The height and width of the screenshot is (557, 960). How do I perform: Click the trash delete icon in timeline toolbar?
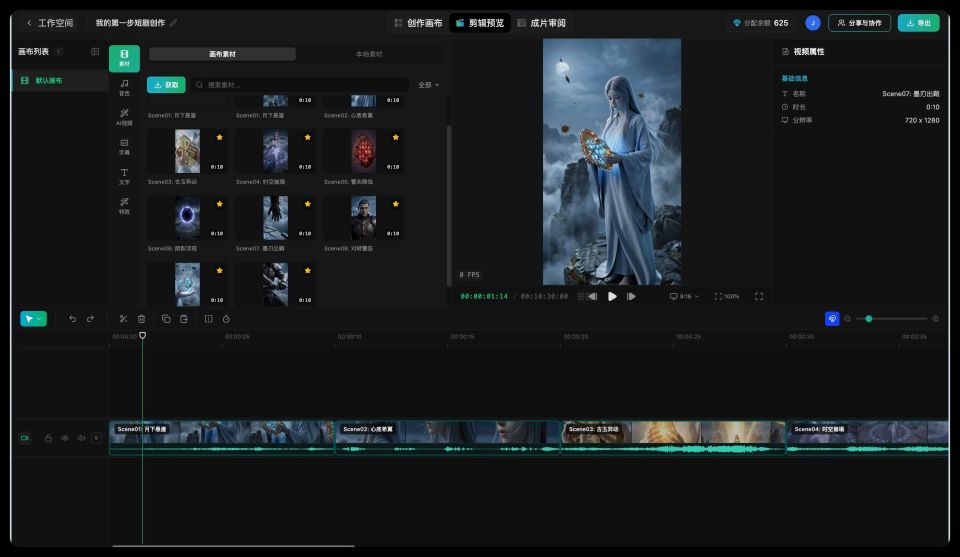[x=141, y=319]
